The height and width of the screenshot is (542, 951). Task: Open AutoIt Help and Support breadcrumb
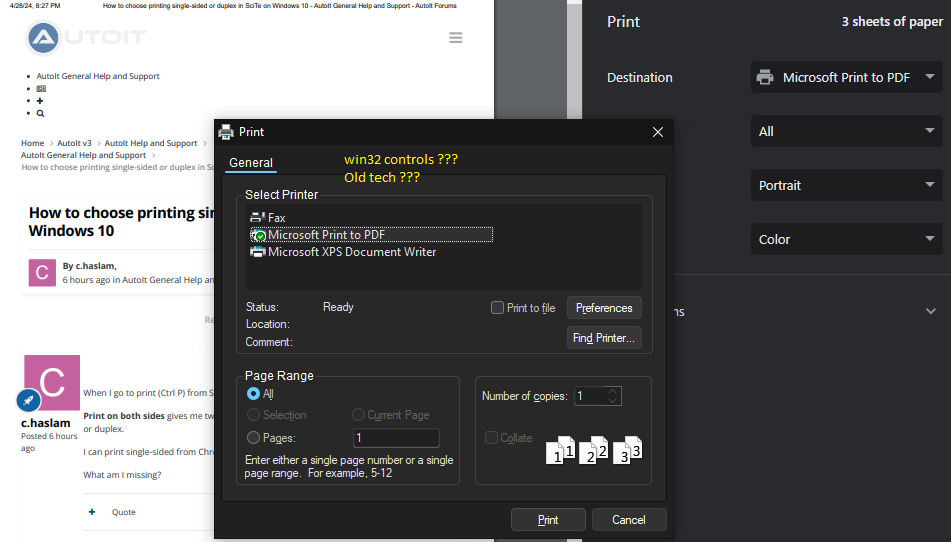tap(151, 143)
